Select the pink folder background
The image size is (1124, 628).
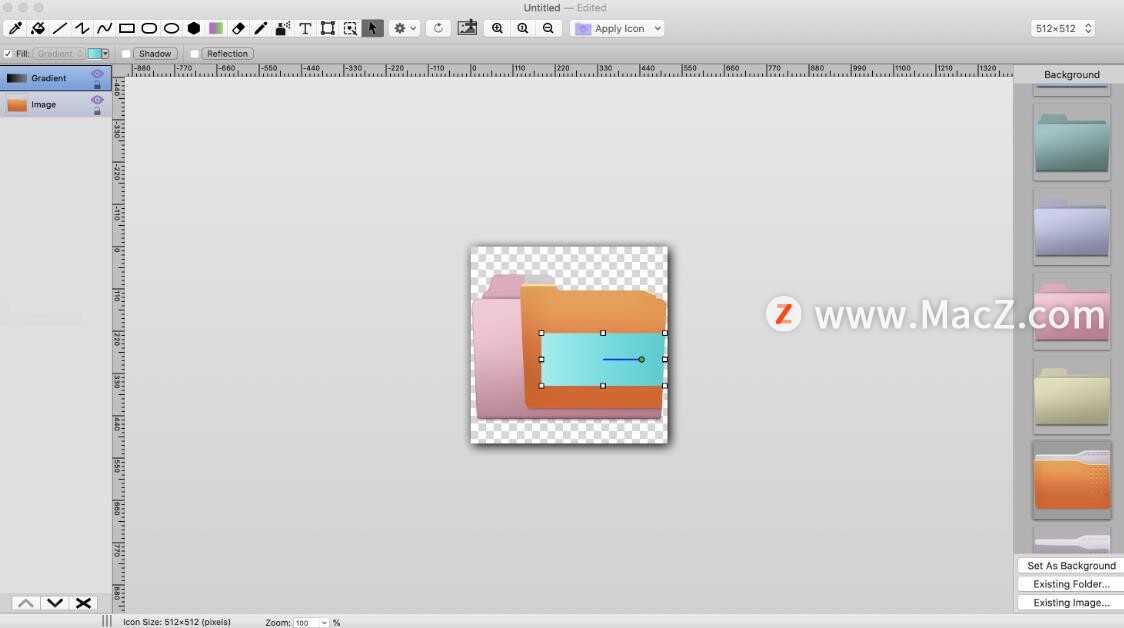tap(1072, 311)
